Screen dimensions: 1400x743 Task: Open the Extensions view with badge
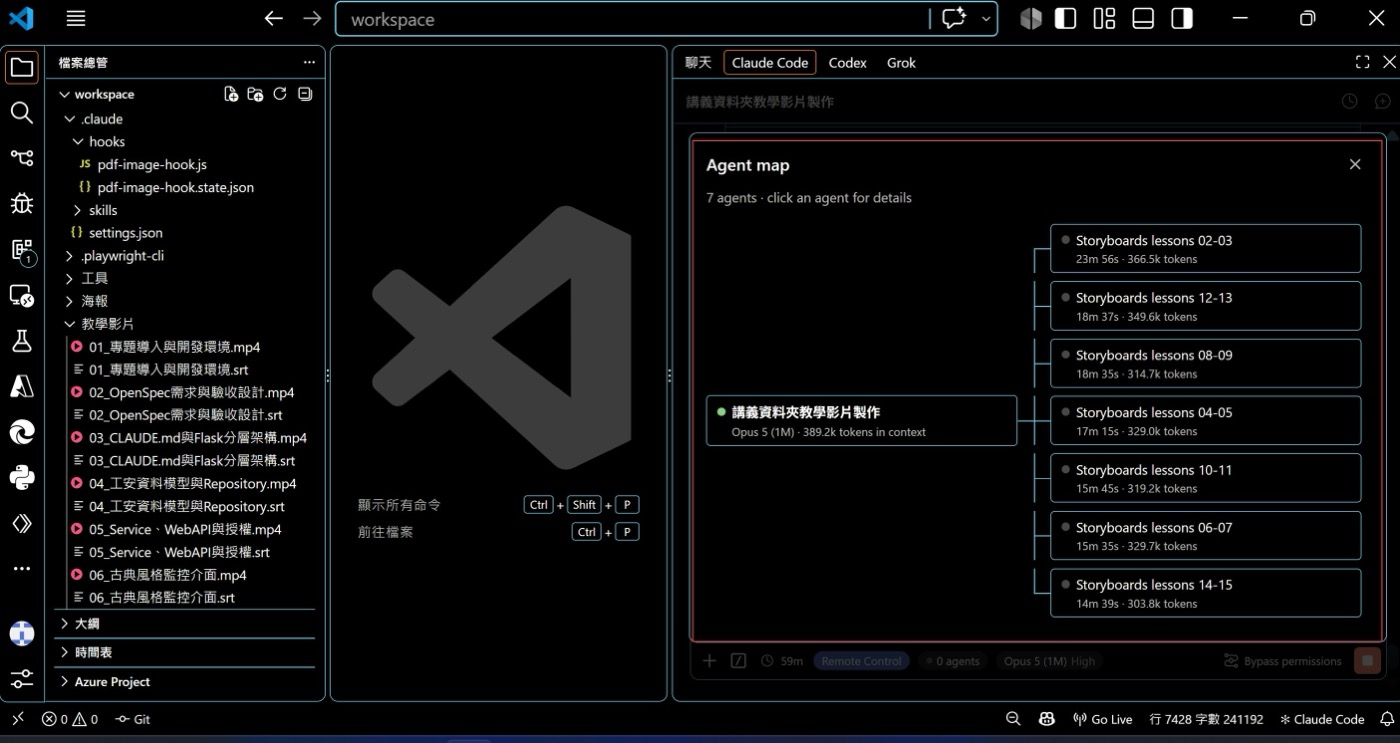tap(22, 250)
